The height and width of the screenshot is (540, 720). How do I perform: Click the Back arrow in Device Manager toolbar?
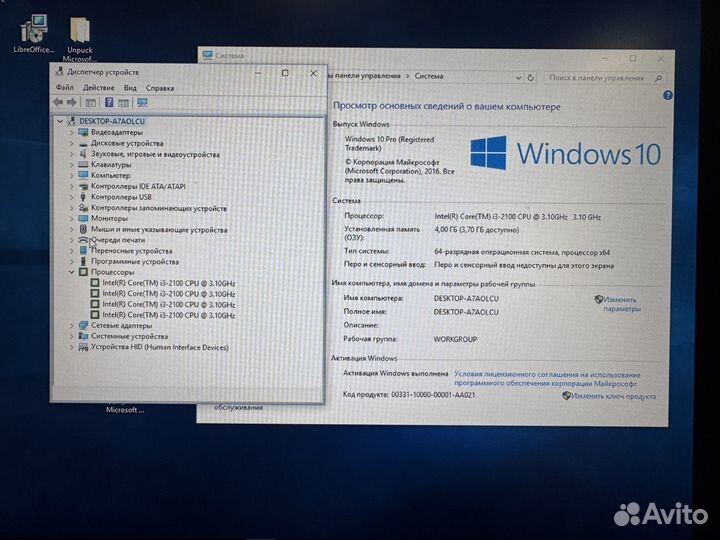58,102
